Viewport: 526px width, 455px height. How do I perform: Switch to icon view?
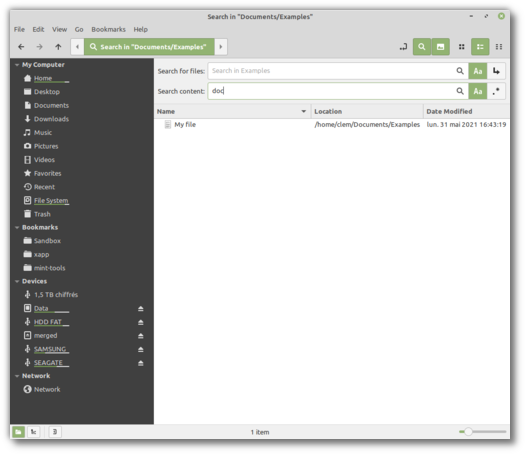point(462,47)
